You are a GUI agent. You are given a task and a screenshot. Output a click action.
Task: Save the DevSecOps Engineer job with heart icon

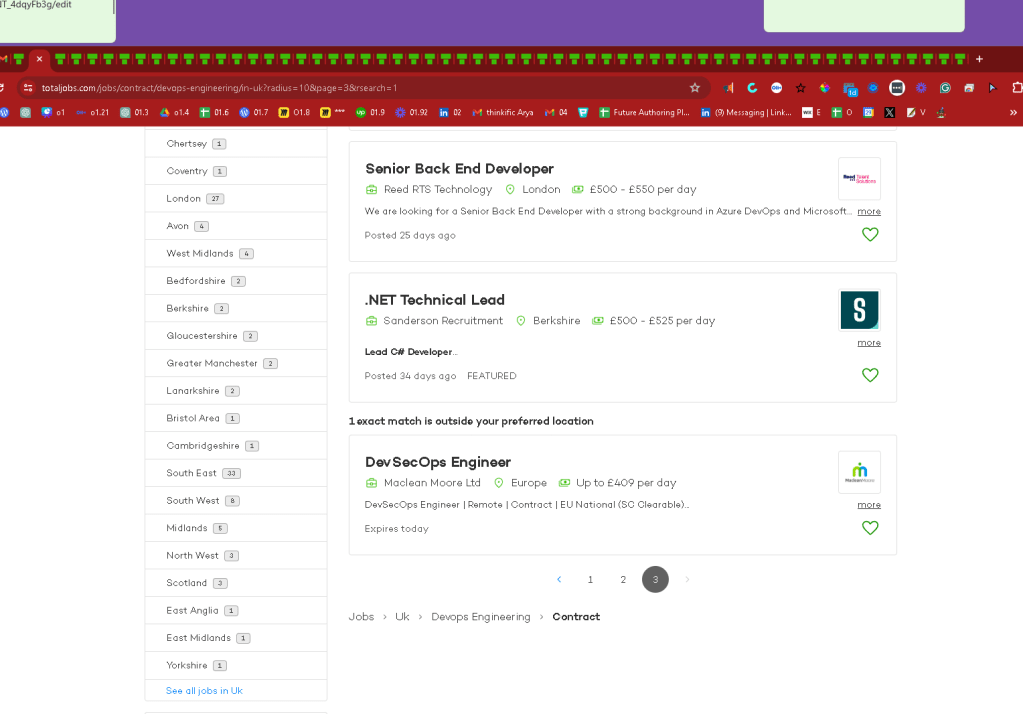pos(870,527)
